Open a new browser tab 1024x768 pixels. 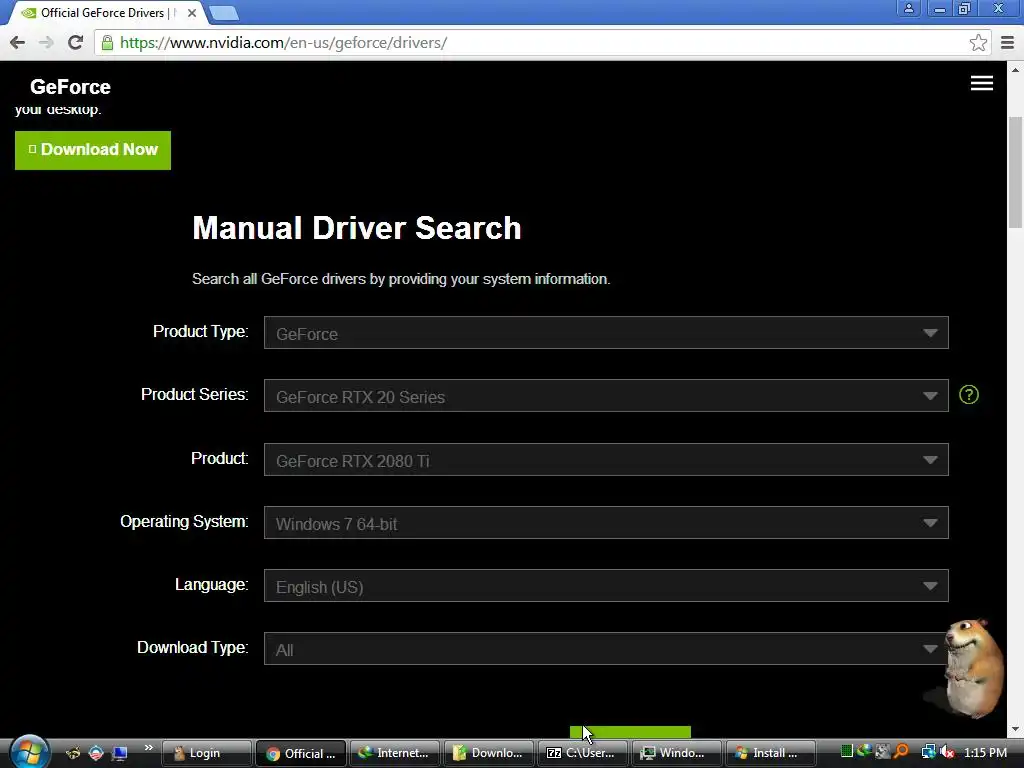point(224,13)
